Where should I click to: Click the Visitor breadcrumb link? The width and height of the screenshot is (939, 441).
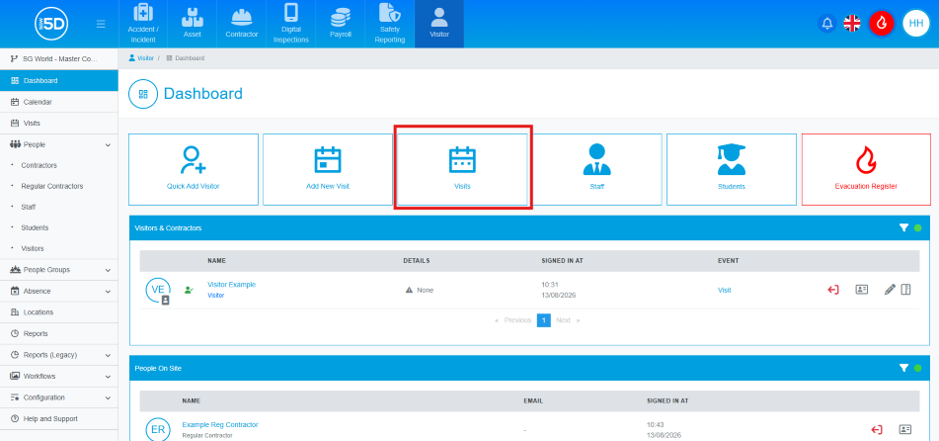point(141,58)
